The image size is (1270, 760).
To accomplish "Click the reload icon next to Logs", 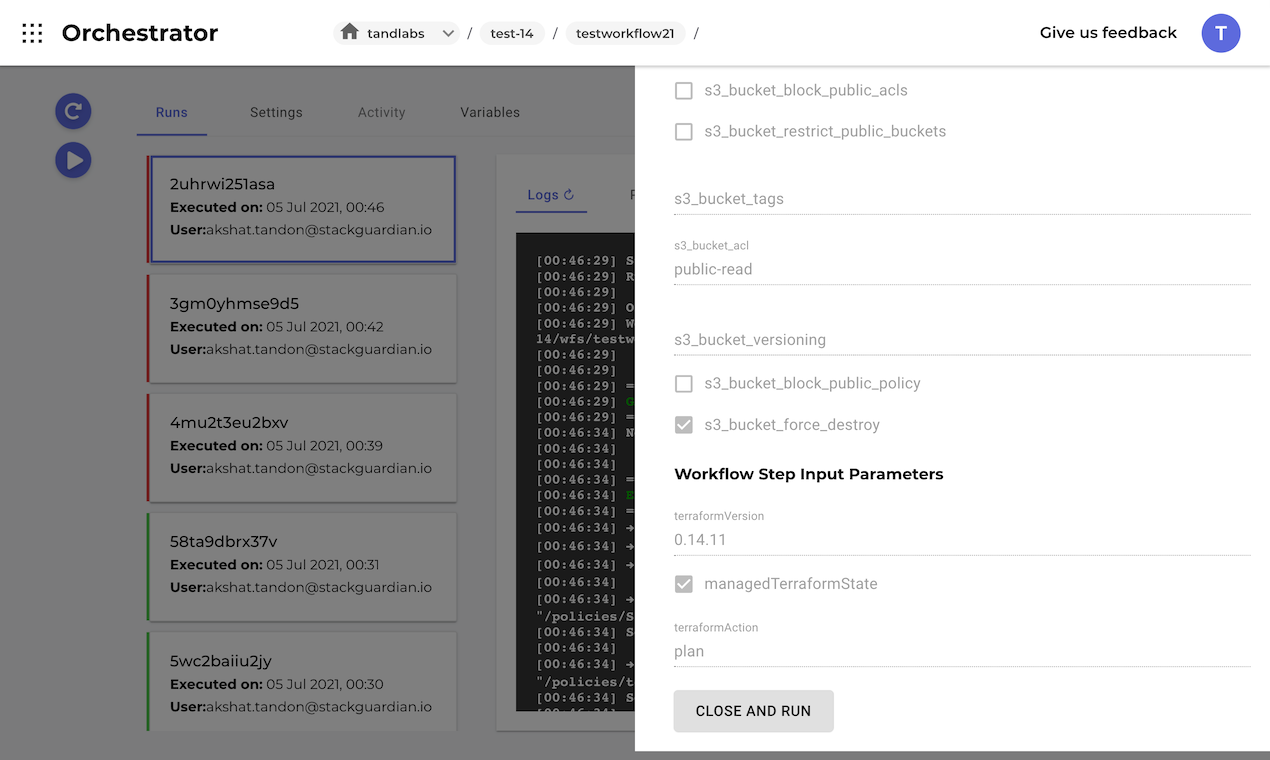I will [569, 195].
